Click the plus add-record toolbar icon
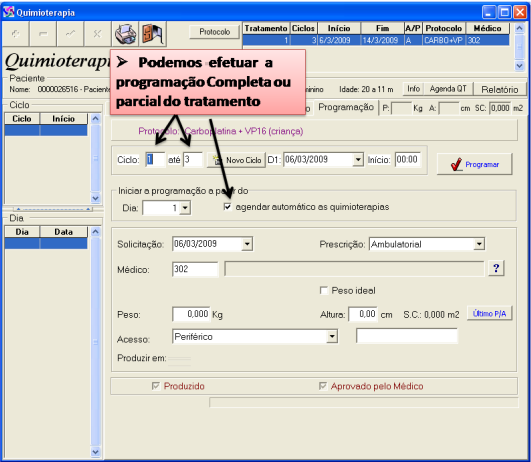531x462 pixels. (16, 34)
